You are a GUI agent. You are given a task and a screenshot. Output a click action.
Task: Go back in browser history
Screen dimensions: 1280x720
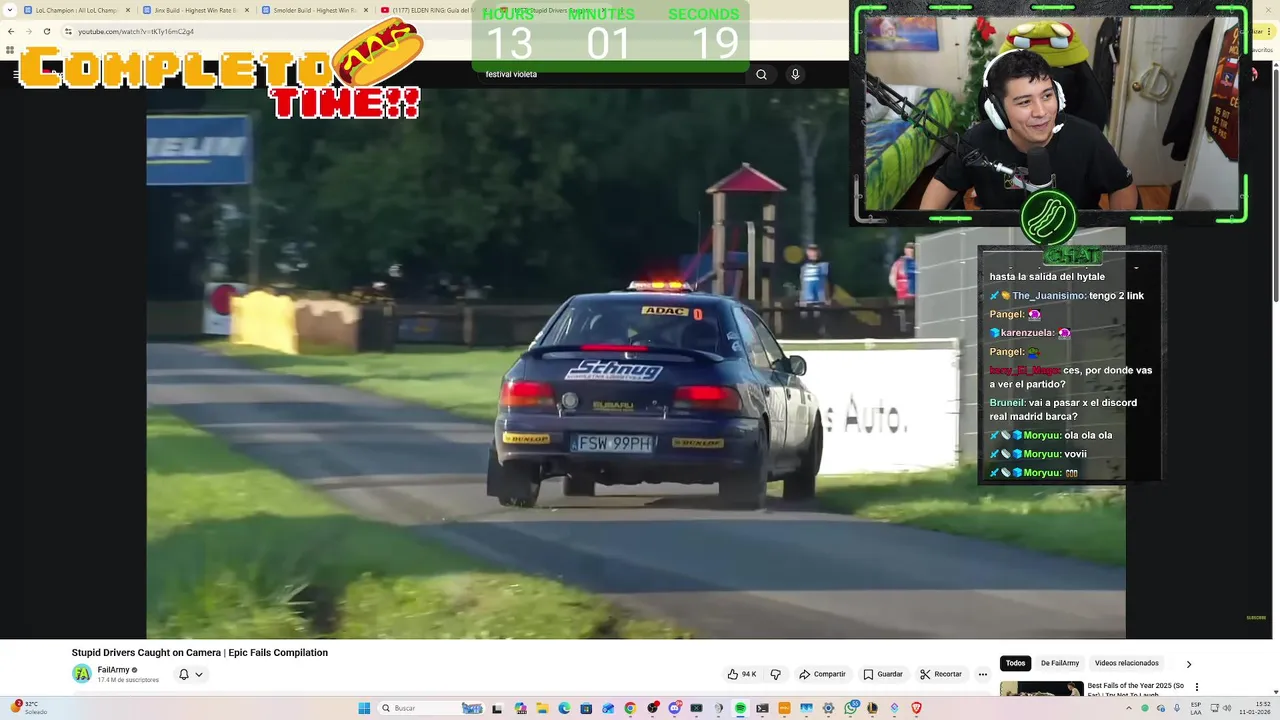11,31
